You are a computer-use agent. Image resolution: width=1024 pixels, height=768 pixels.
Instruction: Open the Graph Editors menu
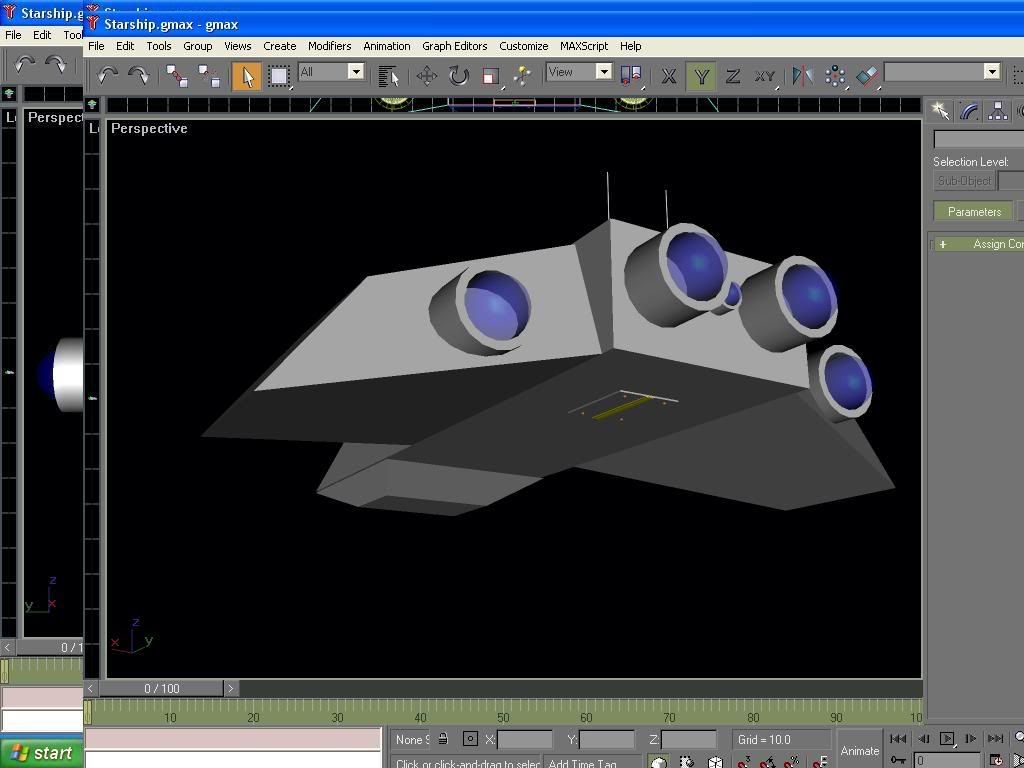(455, 46)
